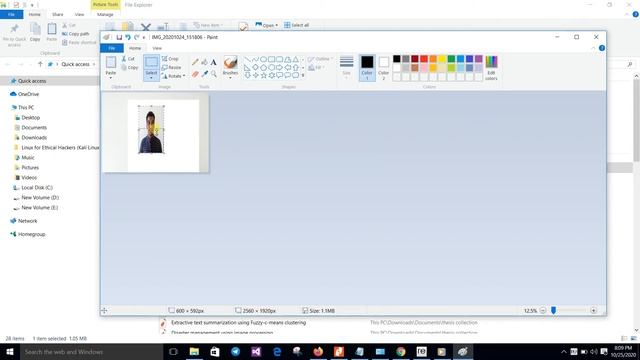Choose the Fill with color bucket tool
The height and width of the screenshot is (360, 640).
[x=204, y=62]
